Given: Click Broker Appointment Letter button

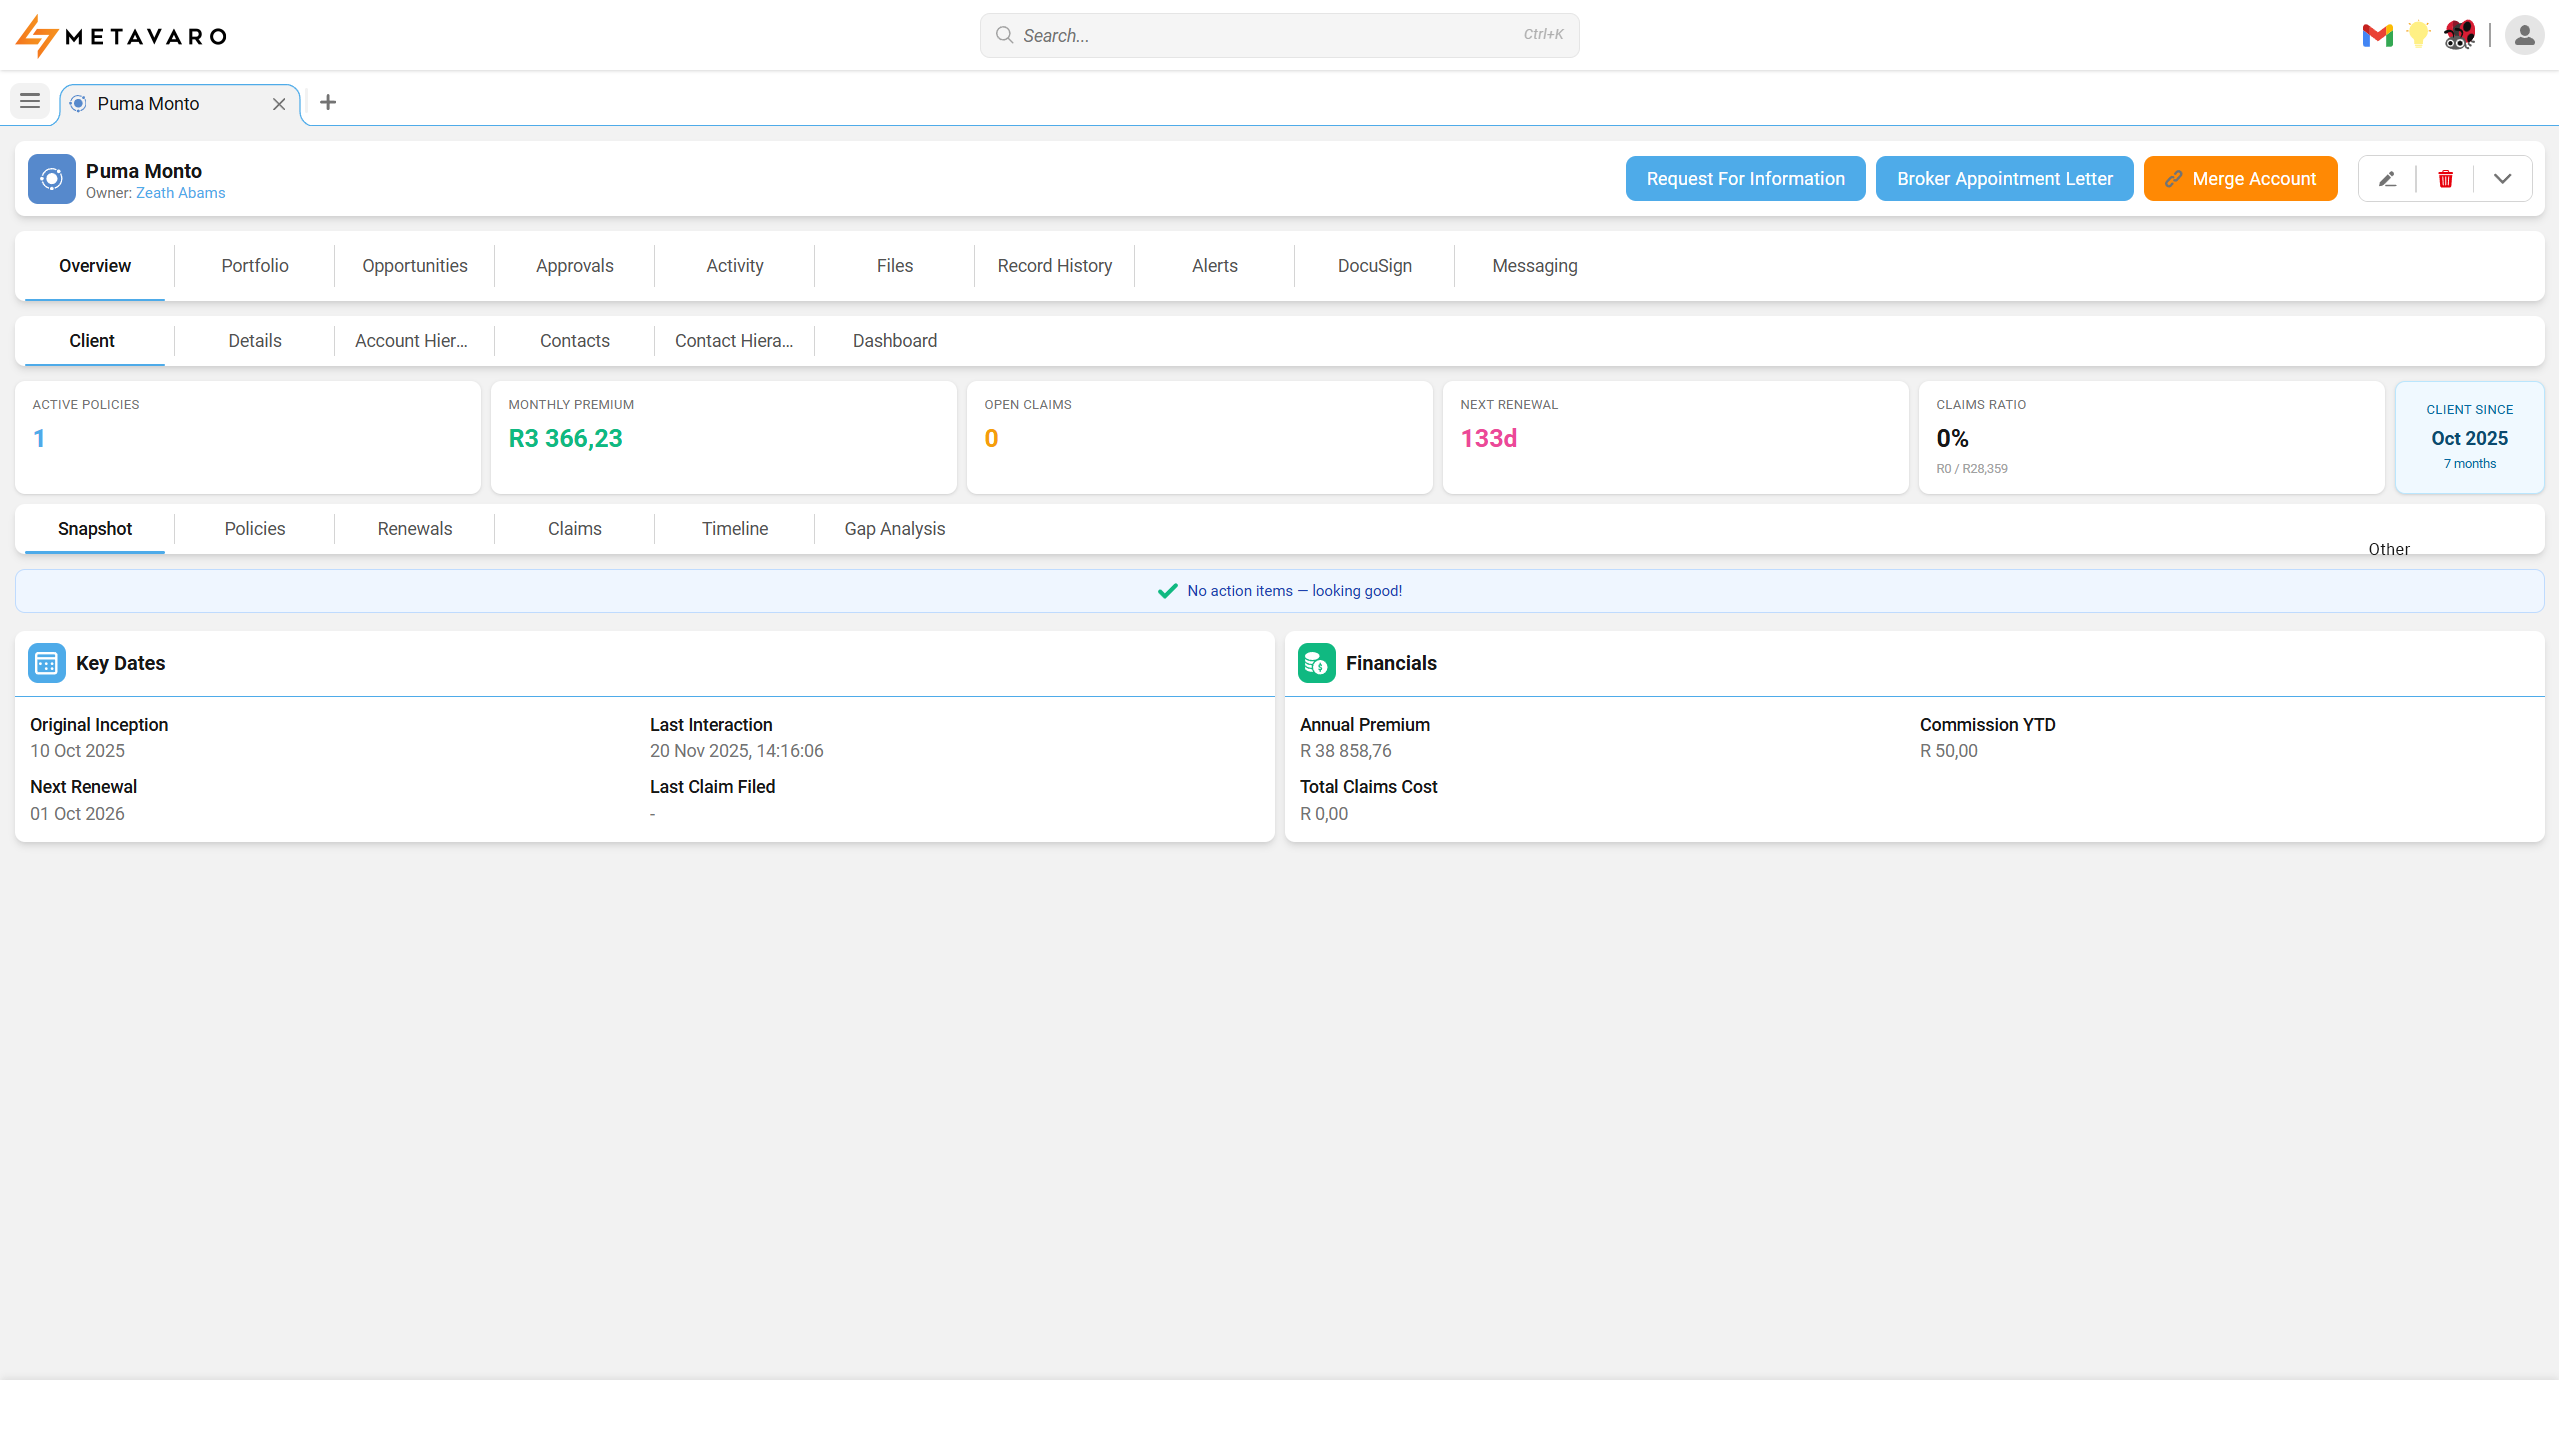Looking at the screenshot, I should coord(2004,179).
